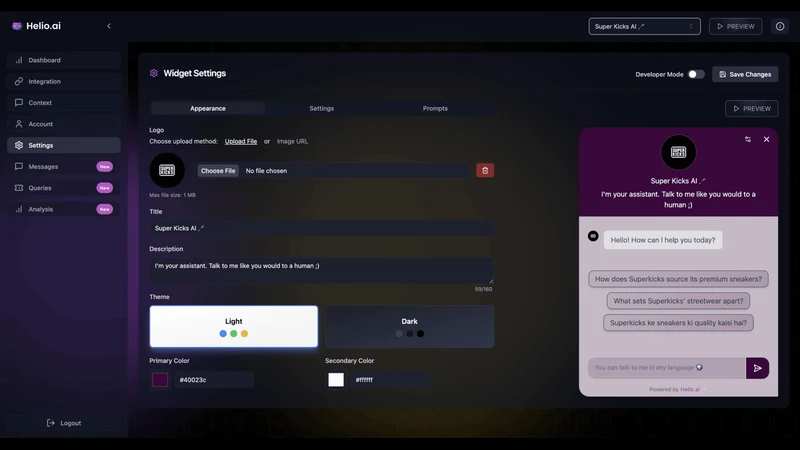
Task: Click the New badge next to Queries
Action: (105, 188)
